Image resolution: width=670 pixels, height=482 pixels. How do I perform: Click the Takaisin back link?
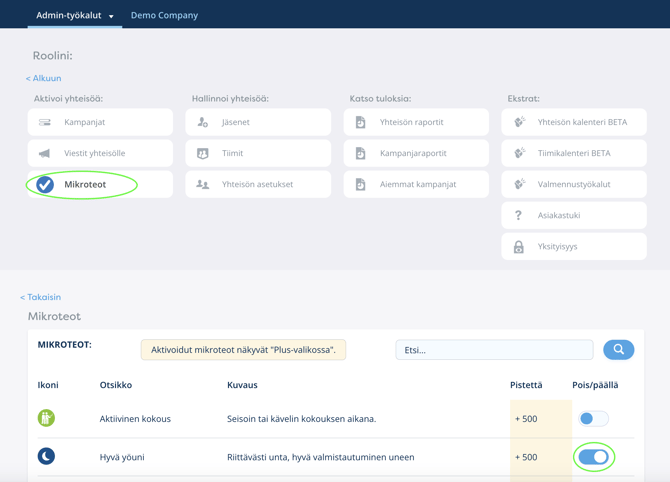point(41,297)
